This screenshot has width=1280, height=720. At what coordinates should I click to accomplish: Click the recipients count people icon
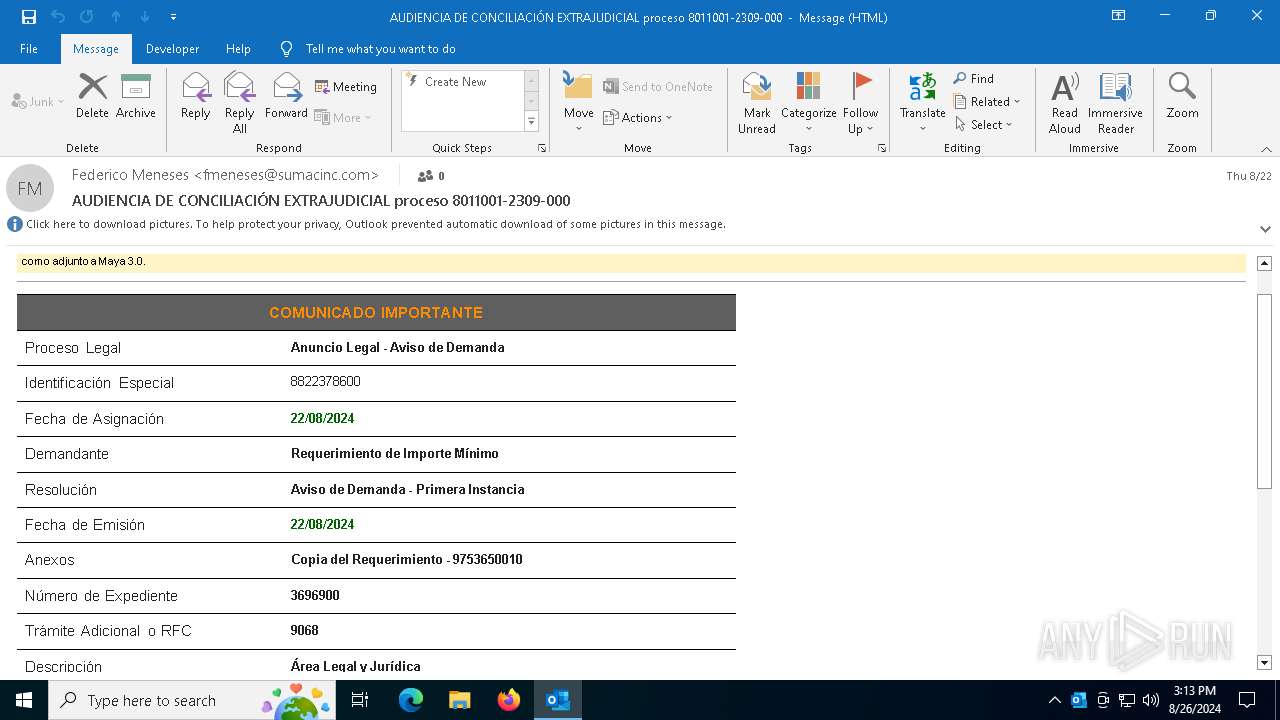[x=425, y=176]
